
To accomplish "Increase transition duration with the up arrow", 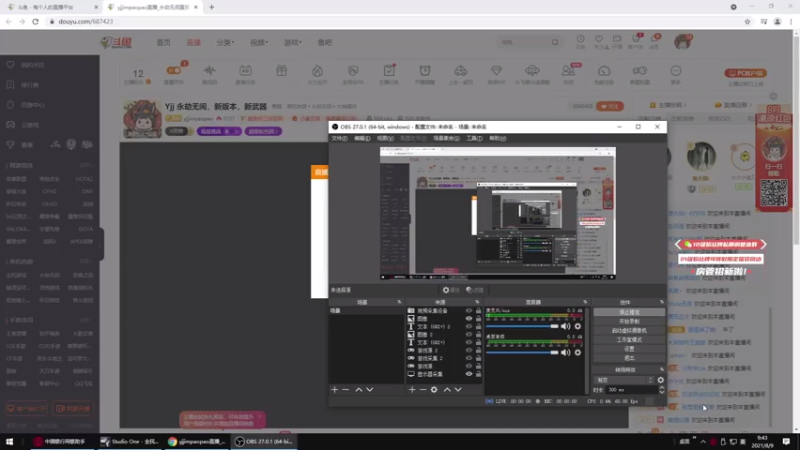I will click(x=662, y=388).
